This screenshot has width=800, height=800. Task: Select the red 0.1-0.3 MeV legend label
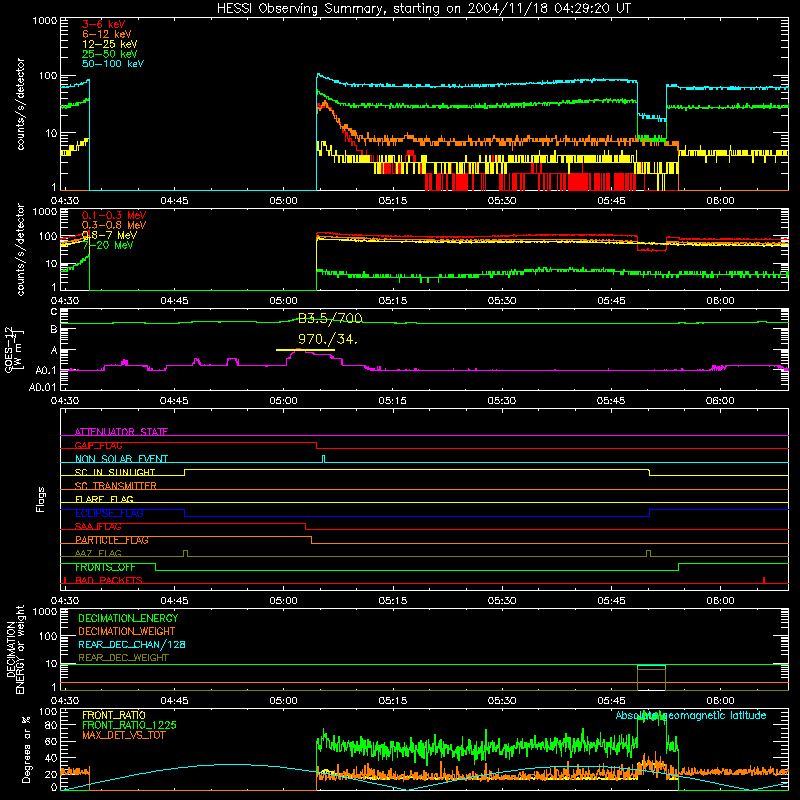(x=114, y=215)
